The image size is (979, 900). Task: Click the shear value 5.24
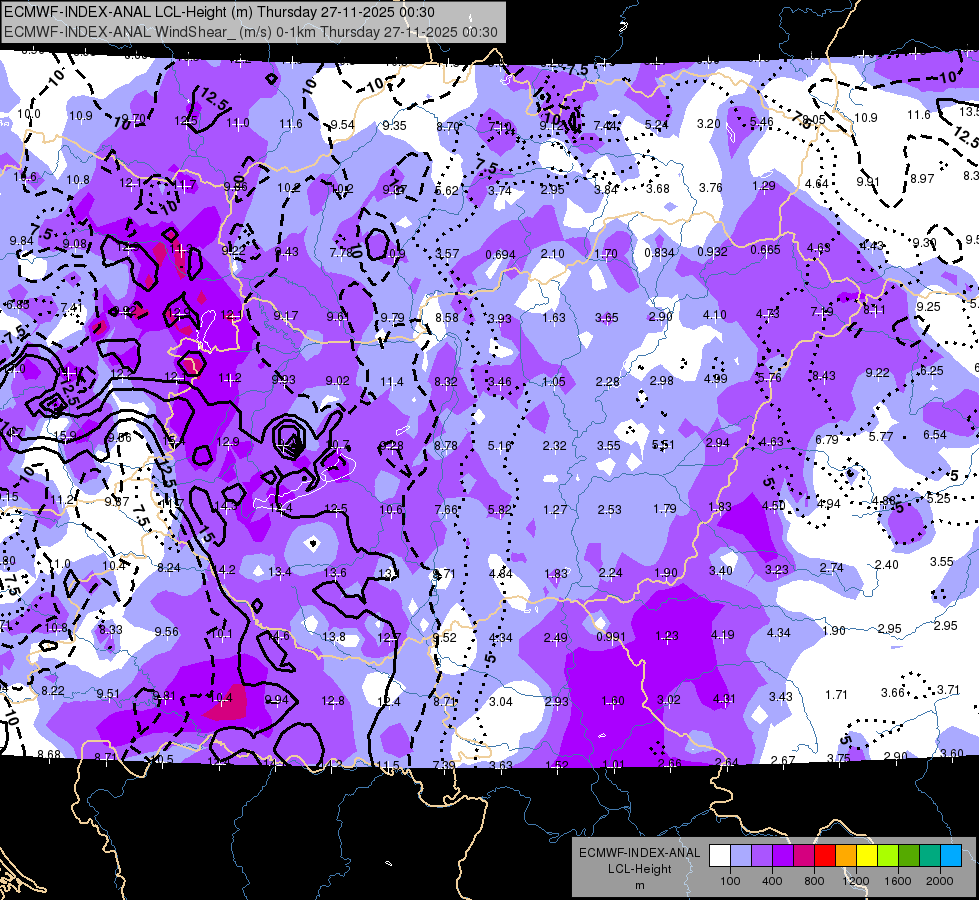coord(656,124)
